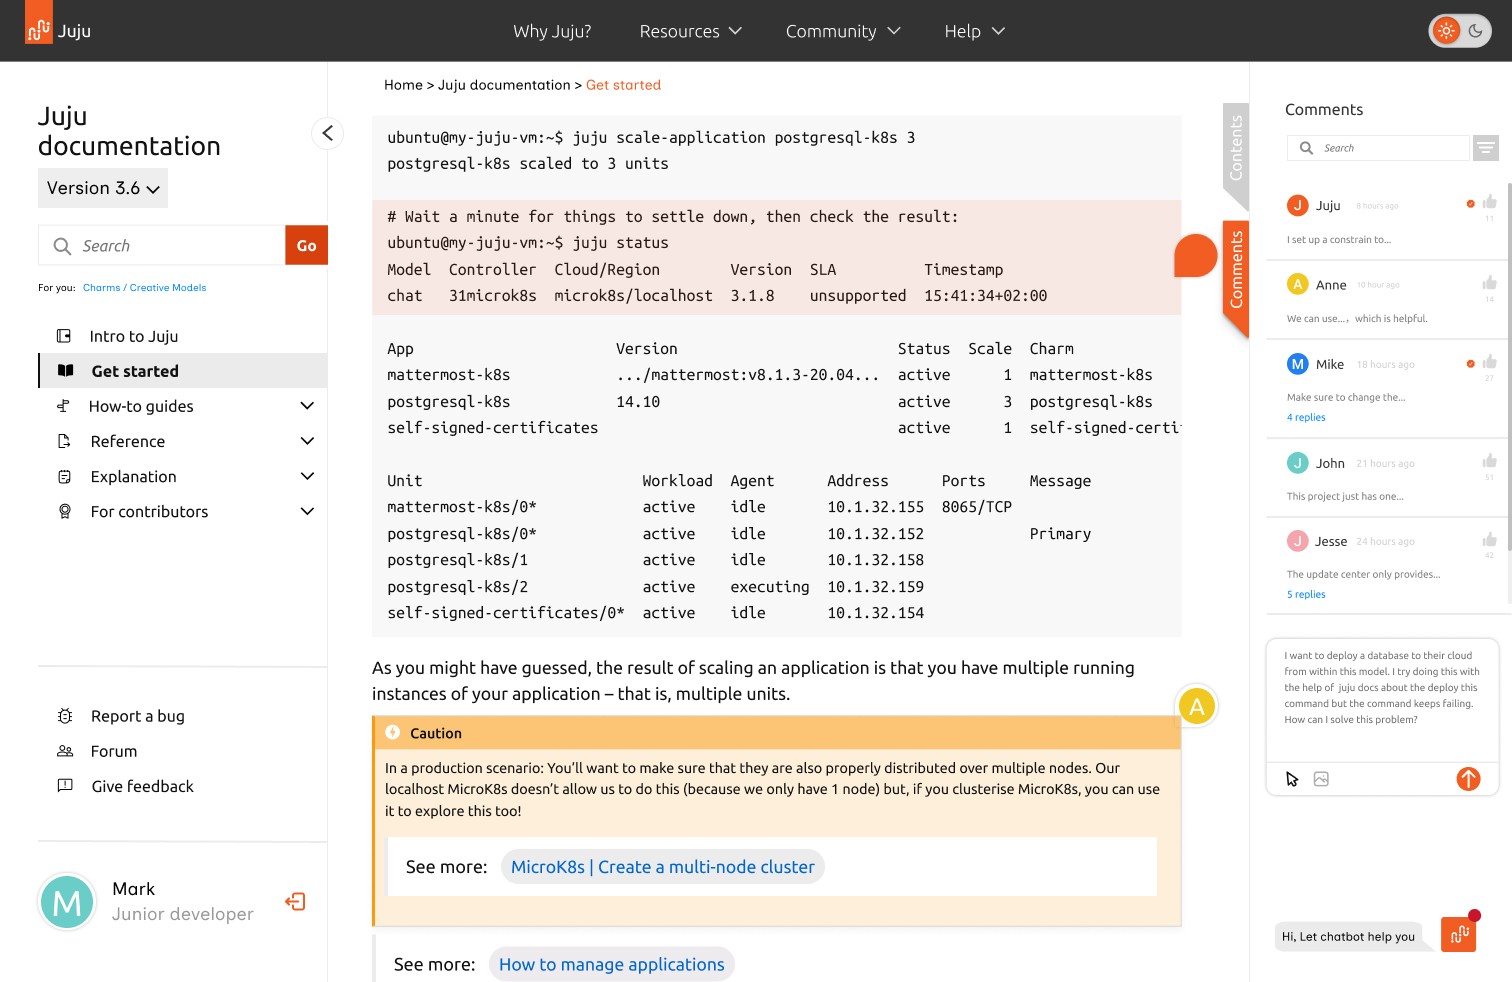Send comment with orange arrow button
The image size is (1512, 982).
[1468, 779]
